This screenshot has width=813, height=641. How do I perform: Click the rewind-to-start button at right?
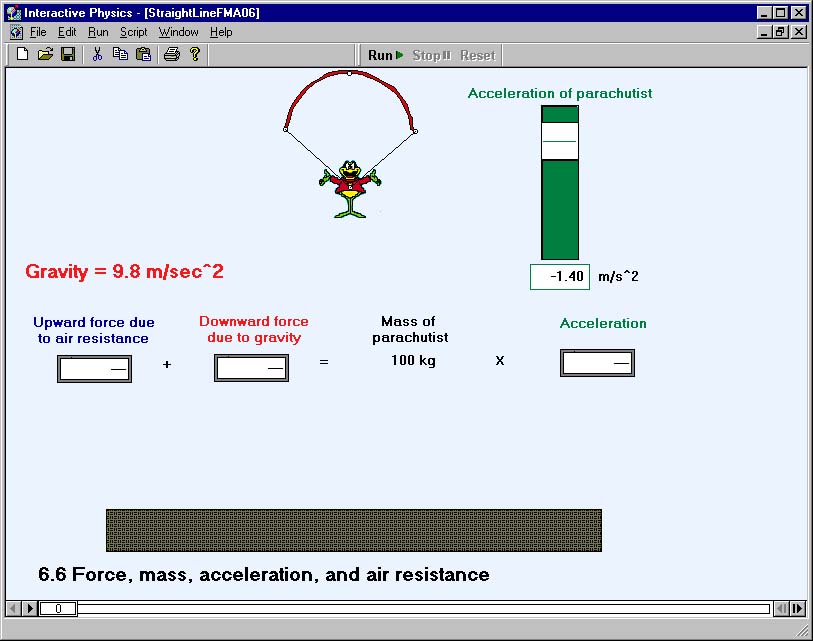pos(781,608)
